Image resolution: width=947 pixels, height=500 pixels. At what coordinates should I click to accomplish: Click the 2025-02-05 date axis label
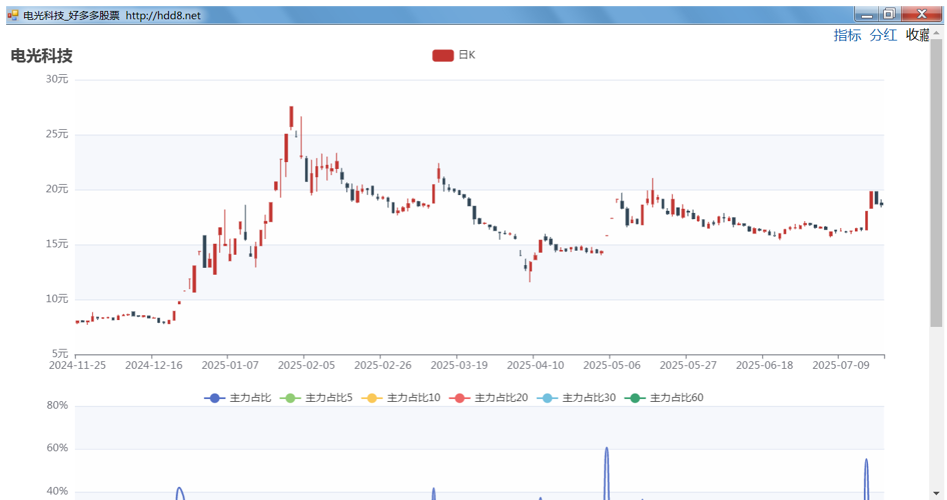[x=306, y=365]
